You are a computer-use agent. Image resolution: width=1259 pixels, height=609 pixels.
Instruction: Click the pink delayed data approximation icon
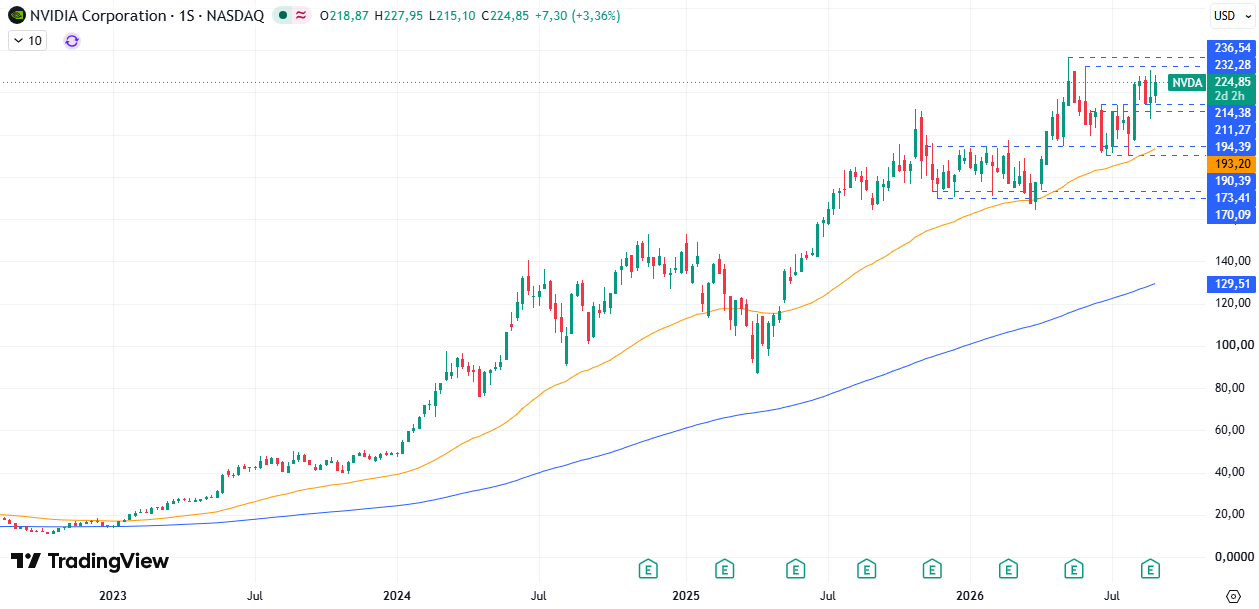(x=301, y=15)
